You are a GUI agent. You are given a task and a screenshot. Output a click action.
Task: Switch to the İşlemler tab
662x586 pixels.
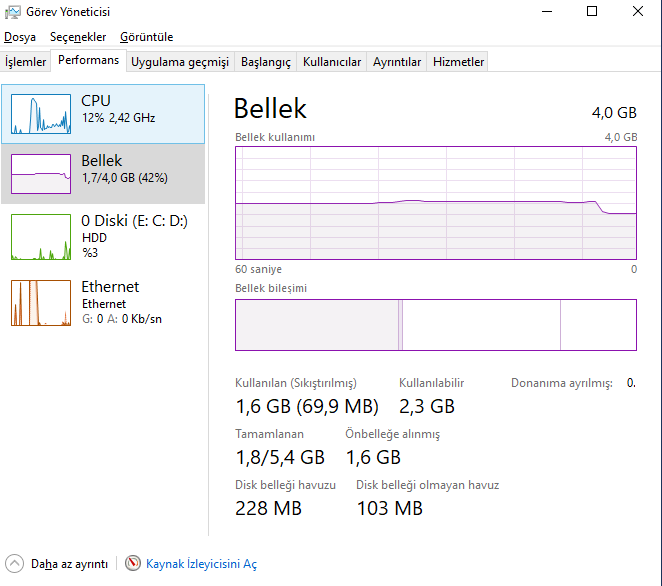click(26, 62)
